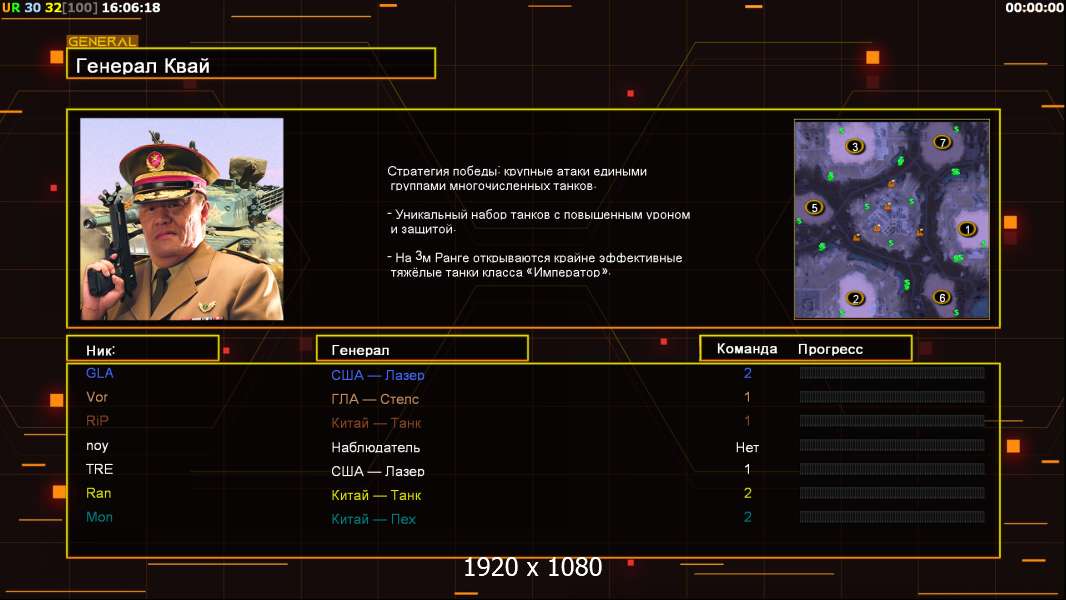Select the Ник column header
The width and height of the screenshot is (1066, 600).
click(x=142, y=349)
